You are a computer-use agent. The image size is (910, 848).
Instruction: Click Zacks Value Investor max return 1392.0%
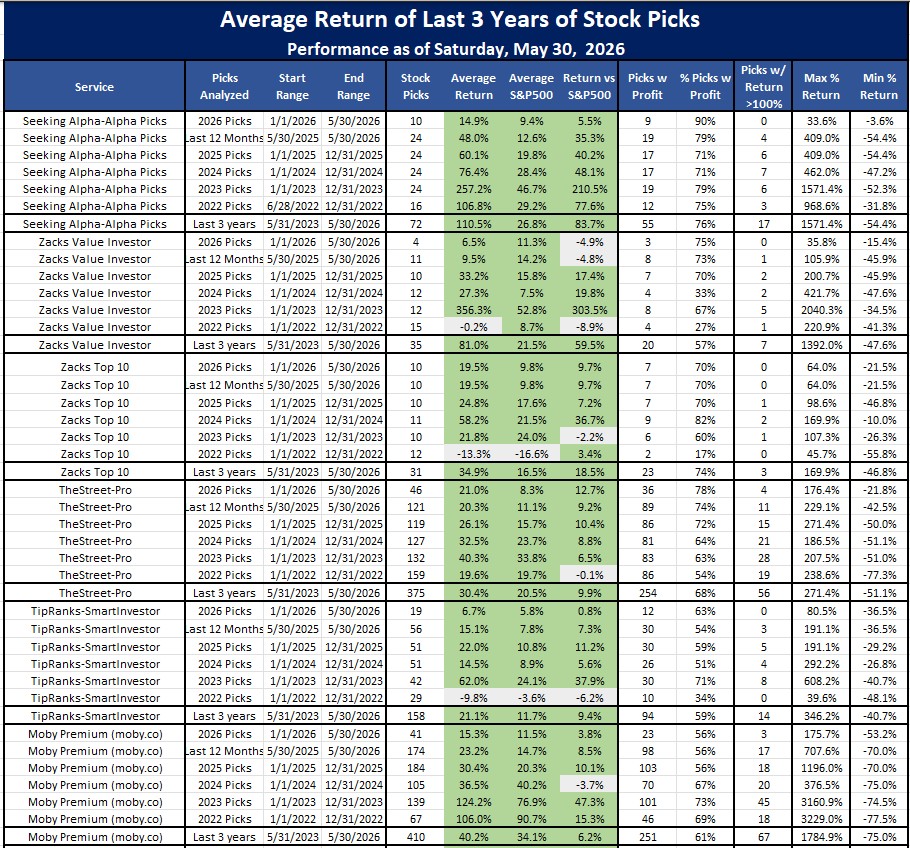click(821, 345)
